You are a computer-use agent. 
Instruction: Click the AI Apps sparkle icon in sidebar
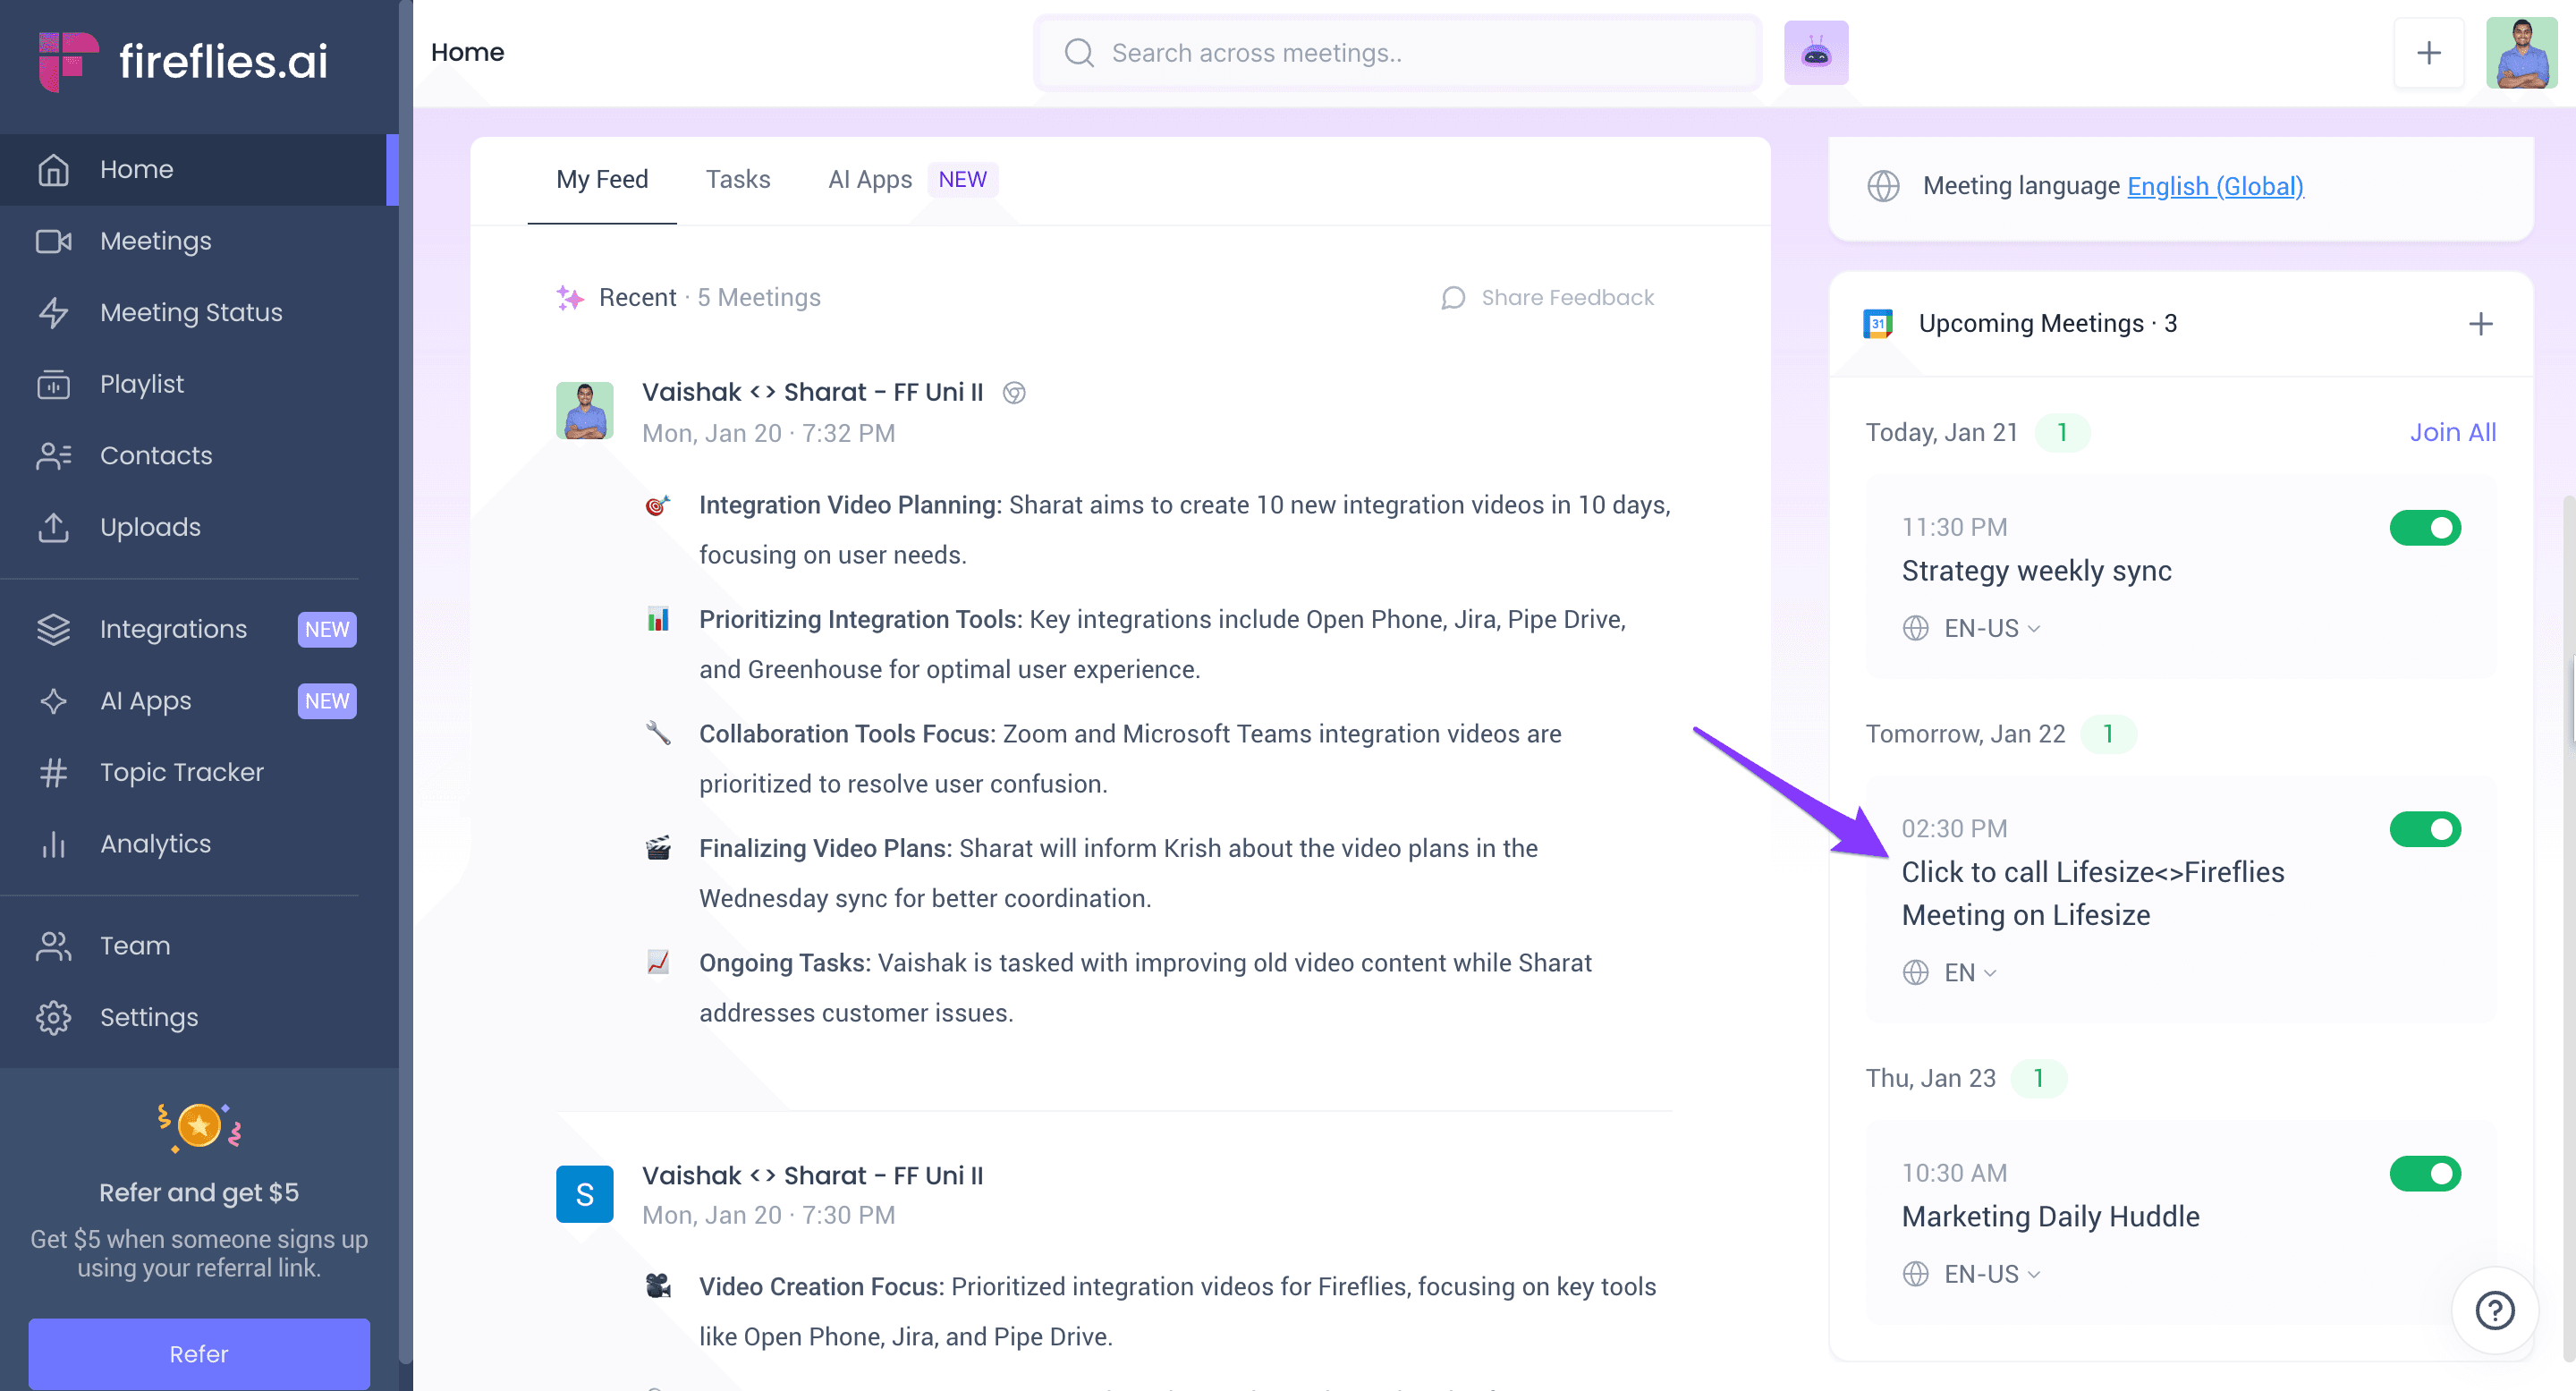[x=53, y=701]
